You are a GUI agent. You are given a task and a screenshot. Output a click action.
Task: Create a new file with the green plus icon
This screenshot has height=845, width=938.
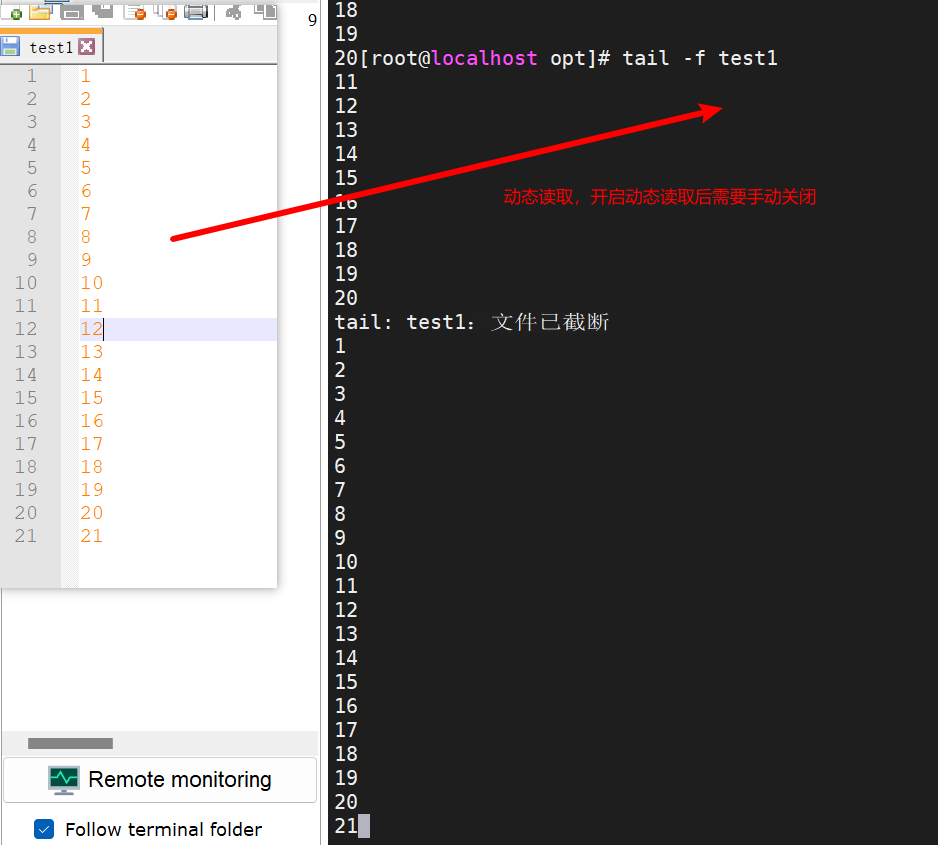pos(16,13)
